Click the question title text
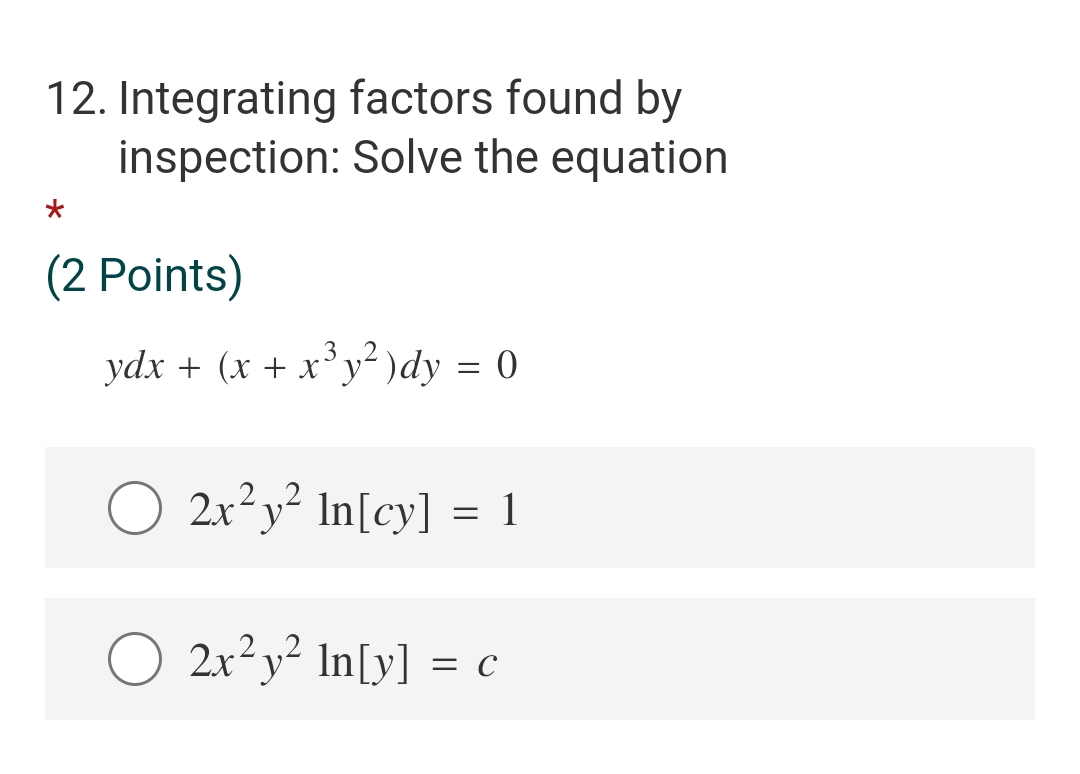1080x774 pixels. [400, 125]
